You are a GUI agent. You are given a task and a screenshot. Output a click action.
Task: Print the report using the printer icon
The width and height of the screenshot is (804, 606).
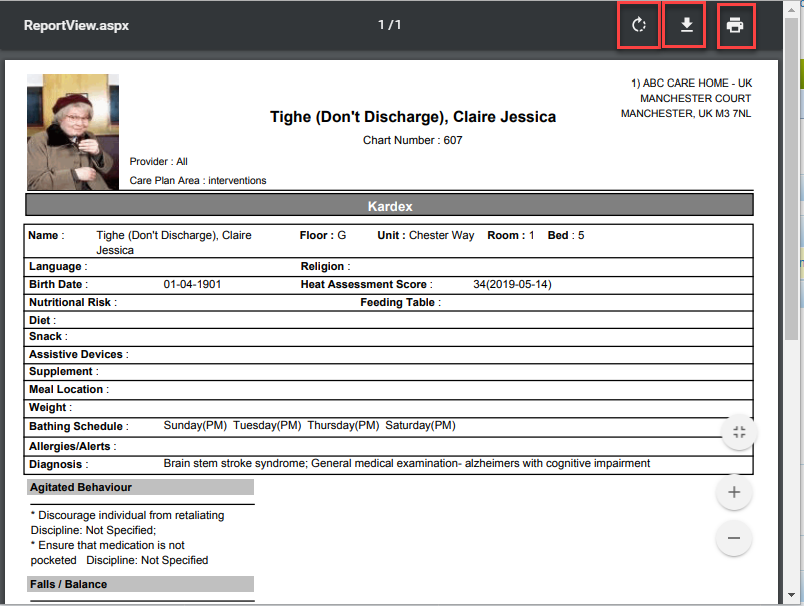click(x=735, y=25)
